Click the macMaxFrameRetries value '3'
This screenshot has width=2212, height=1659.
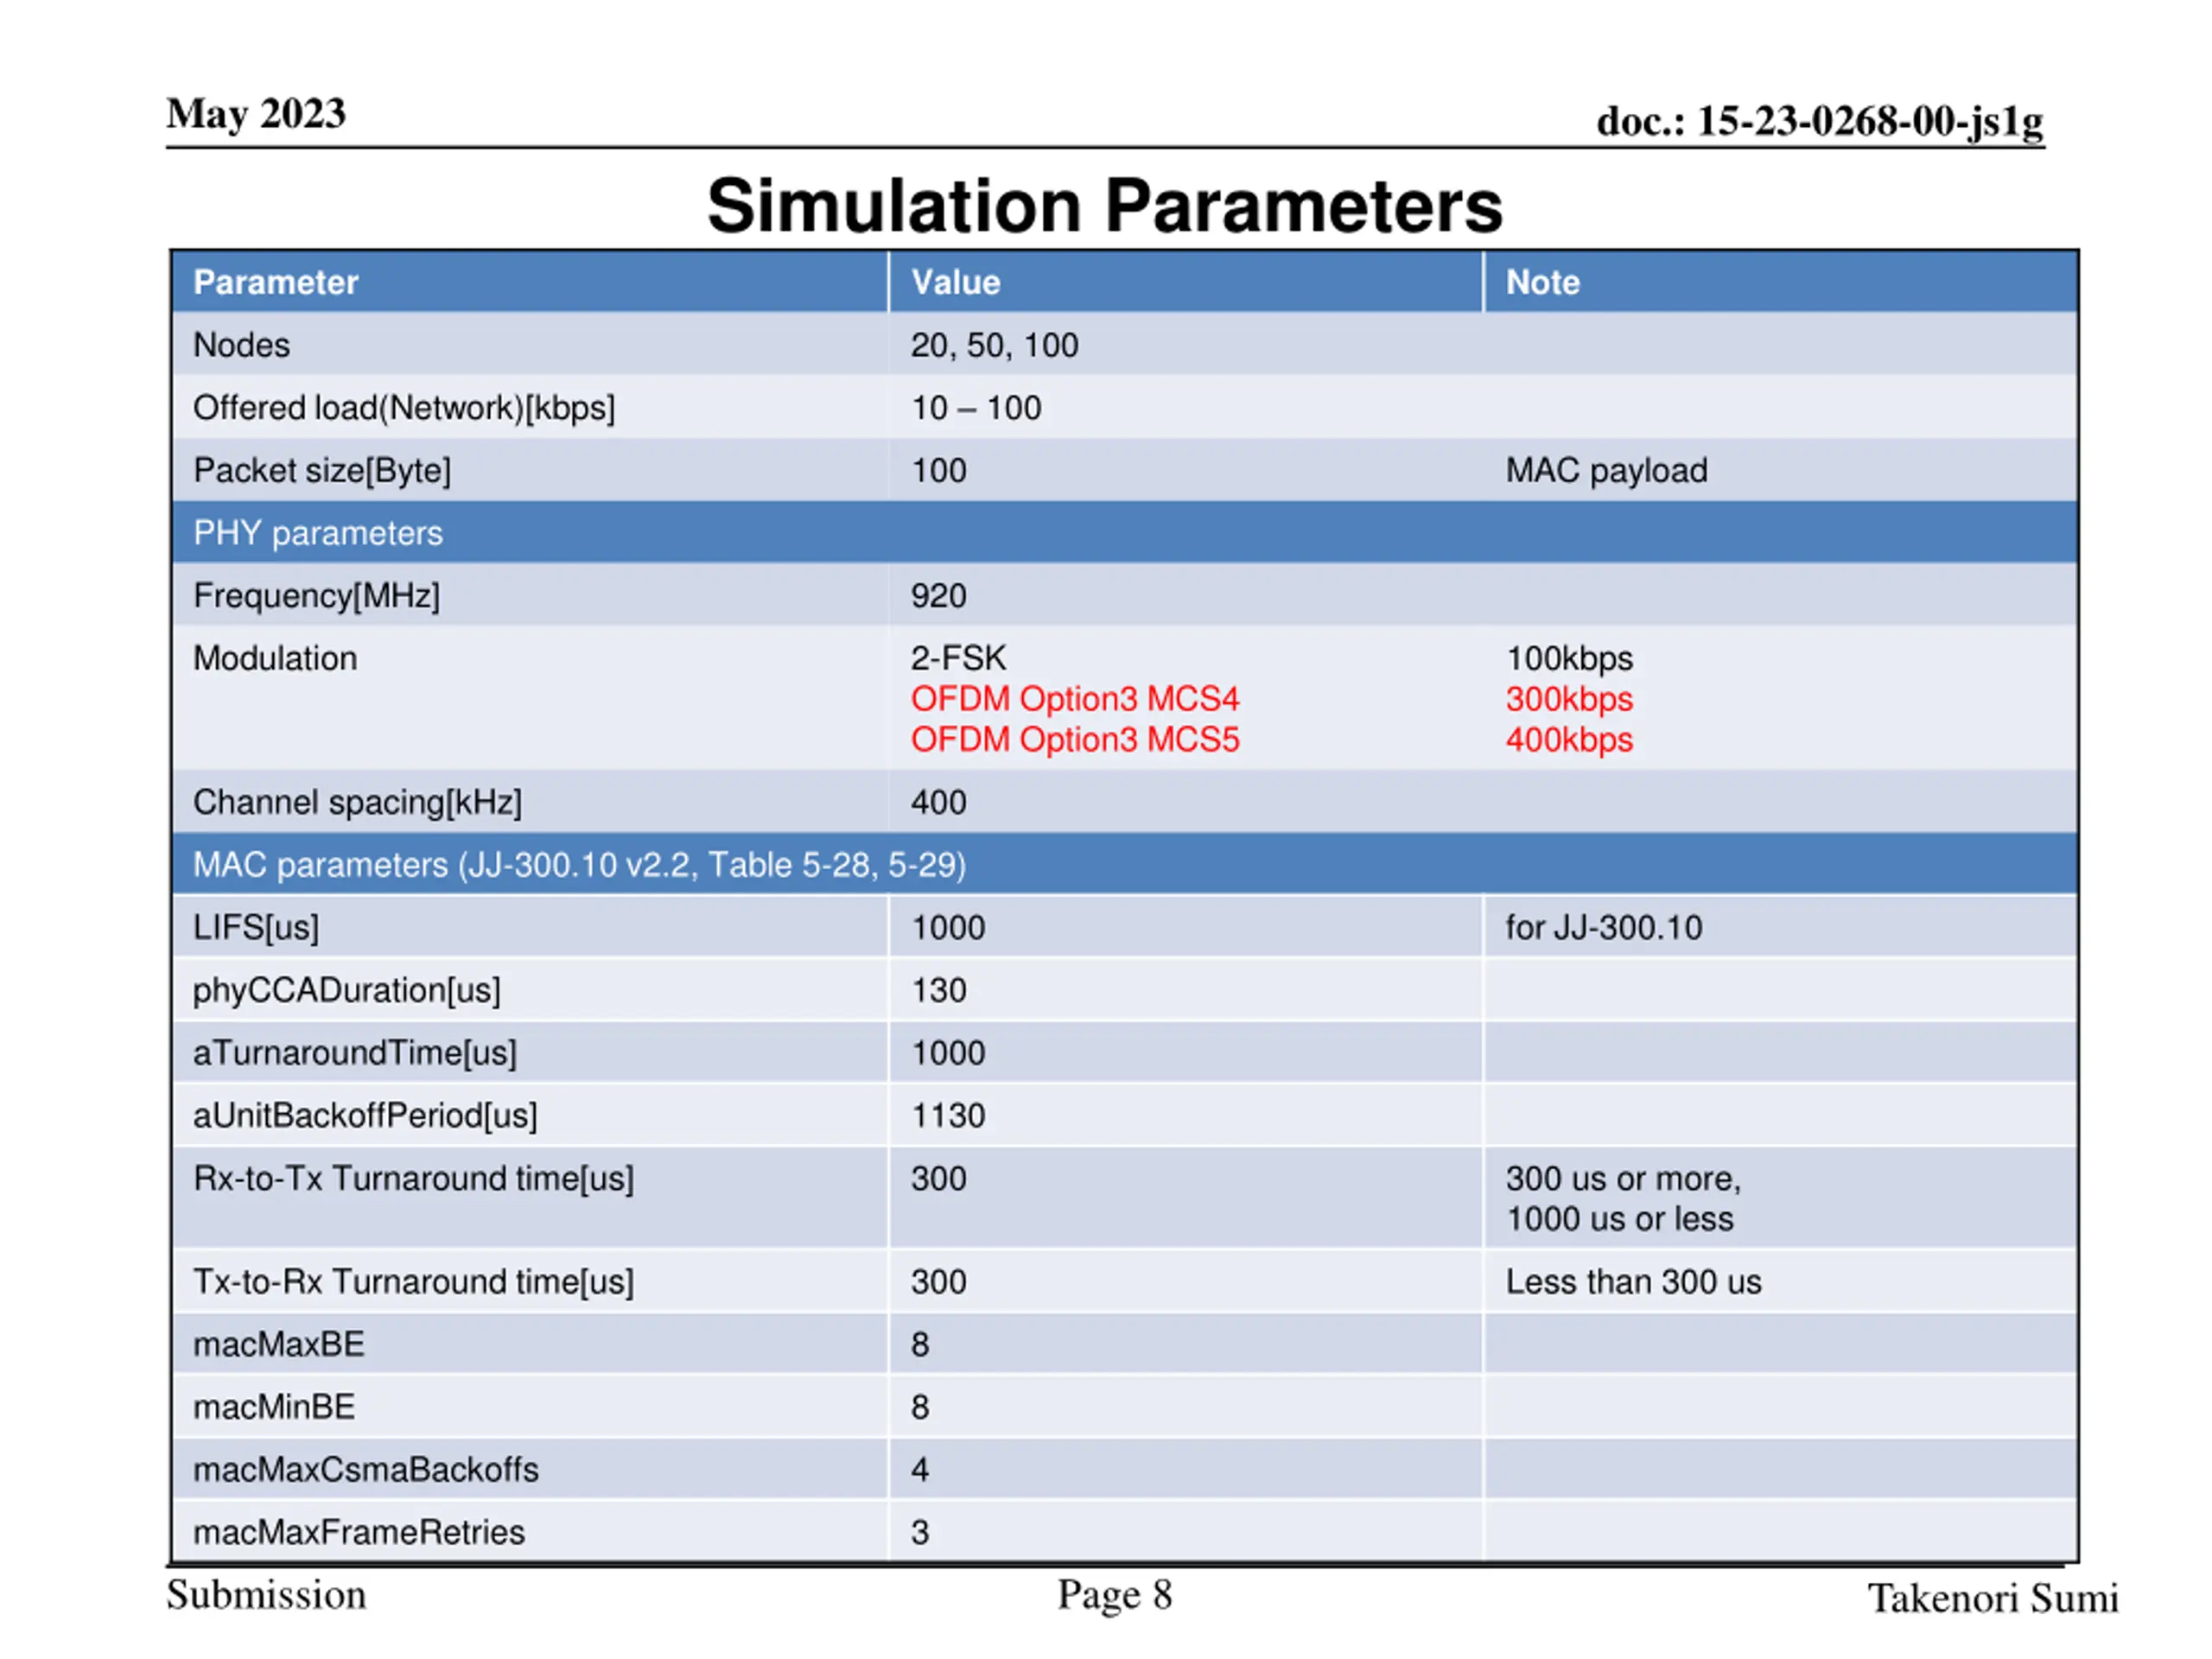pos(921,1532)
